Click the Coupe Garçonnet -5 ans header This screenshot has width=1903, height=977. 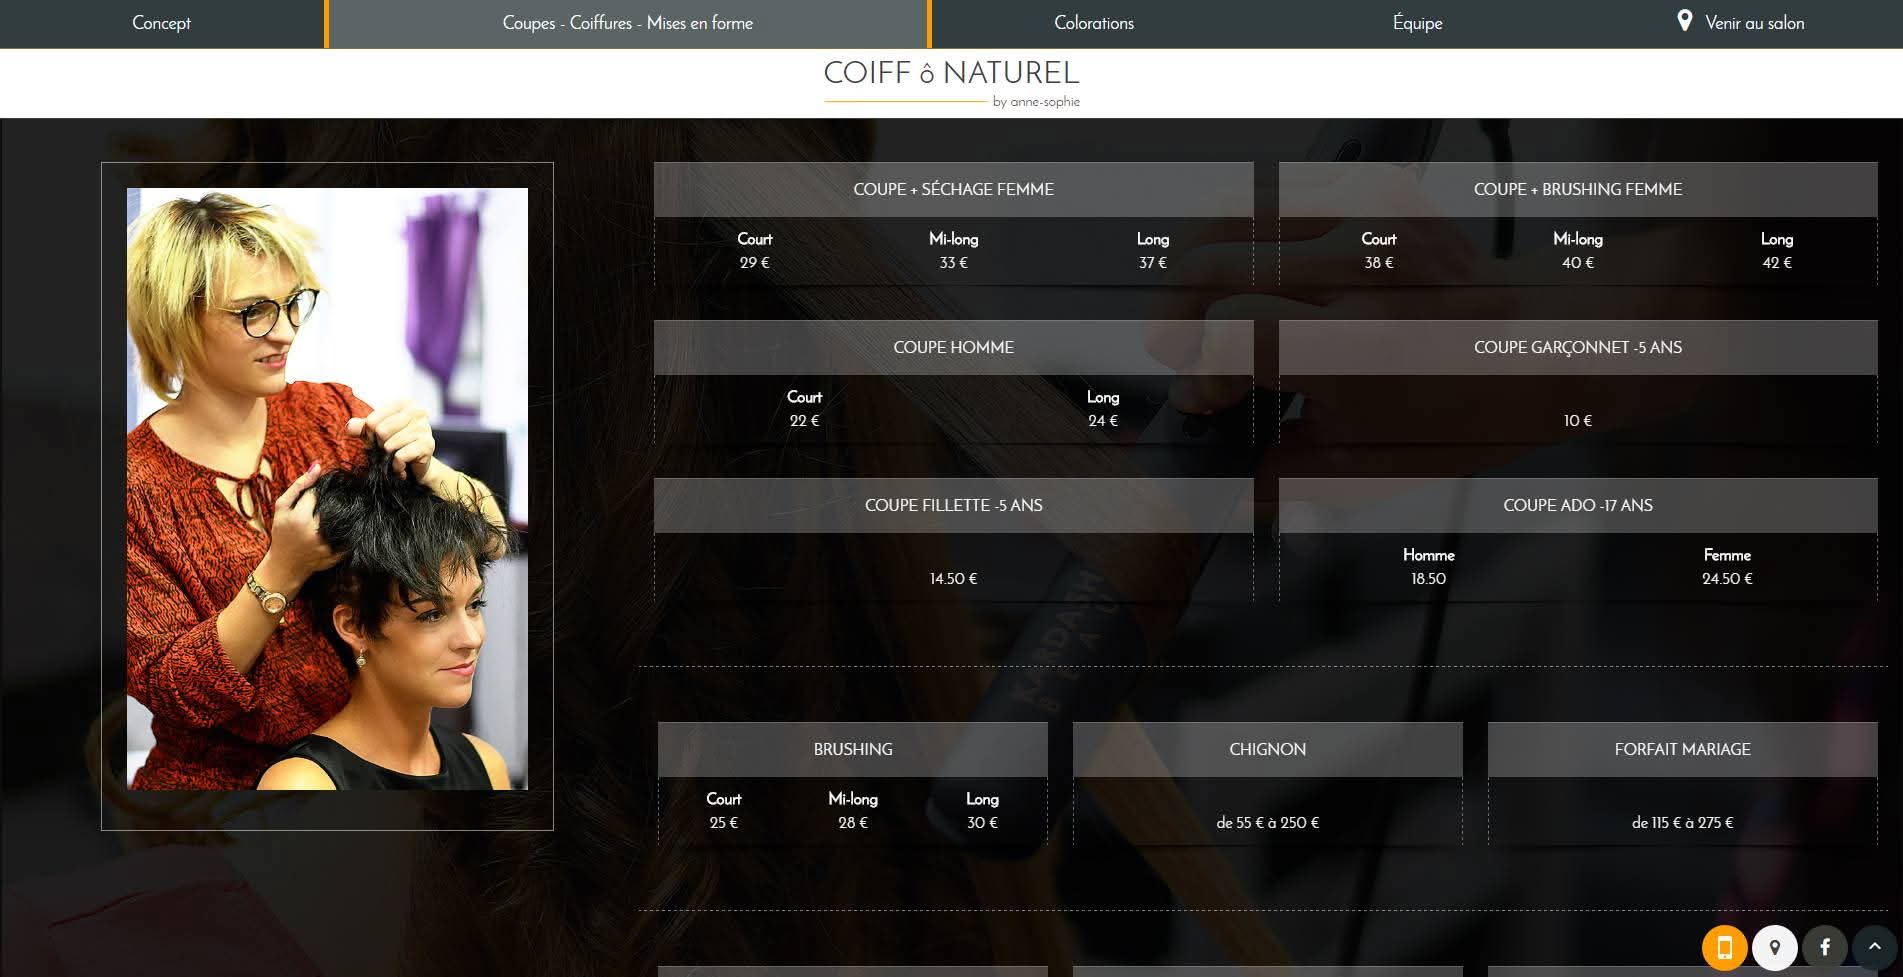pyautogui.click(x=1577, y=347)
